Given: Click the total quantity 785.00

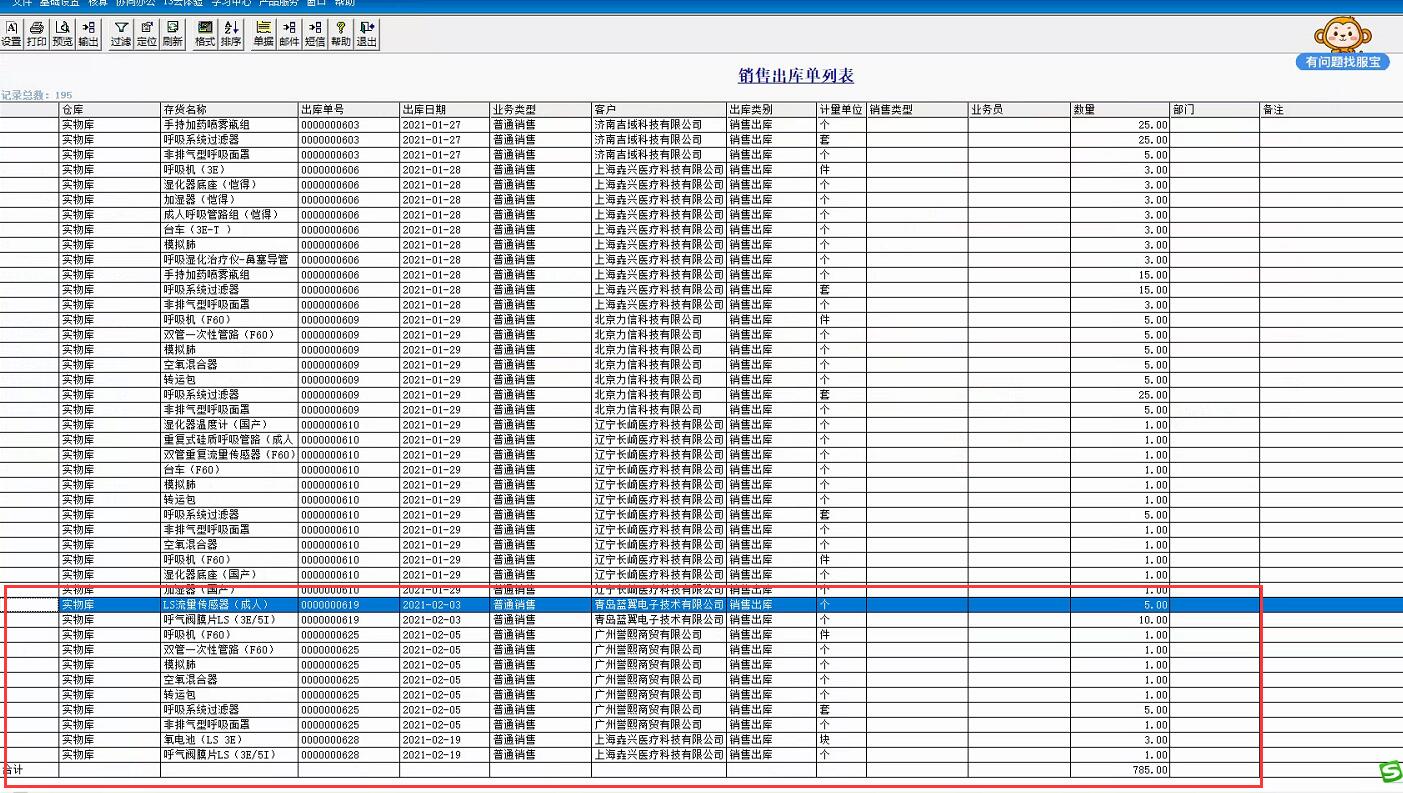Looking at the screenshot, I should point(1150,770).
